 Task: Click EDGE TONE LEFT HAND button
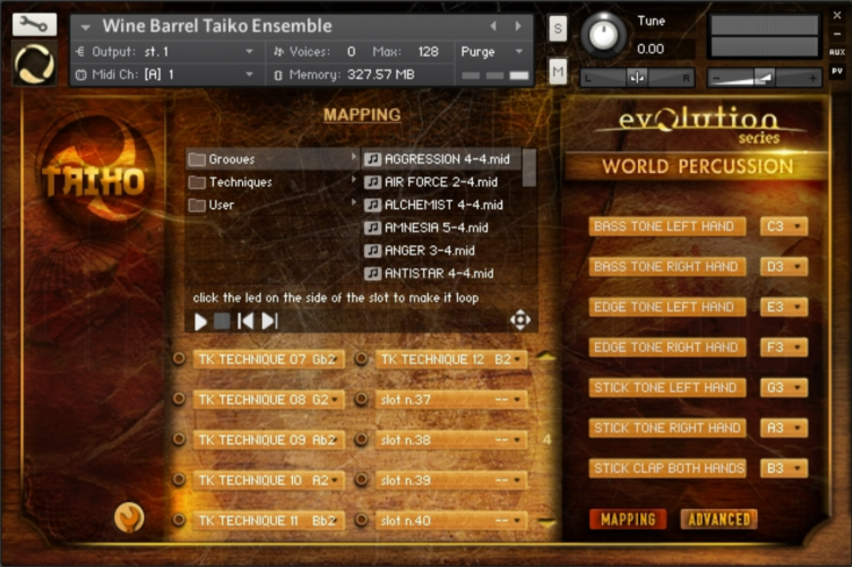click(667, 307)
